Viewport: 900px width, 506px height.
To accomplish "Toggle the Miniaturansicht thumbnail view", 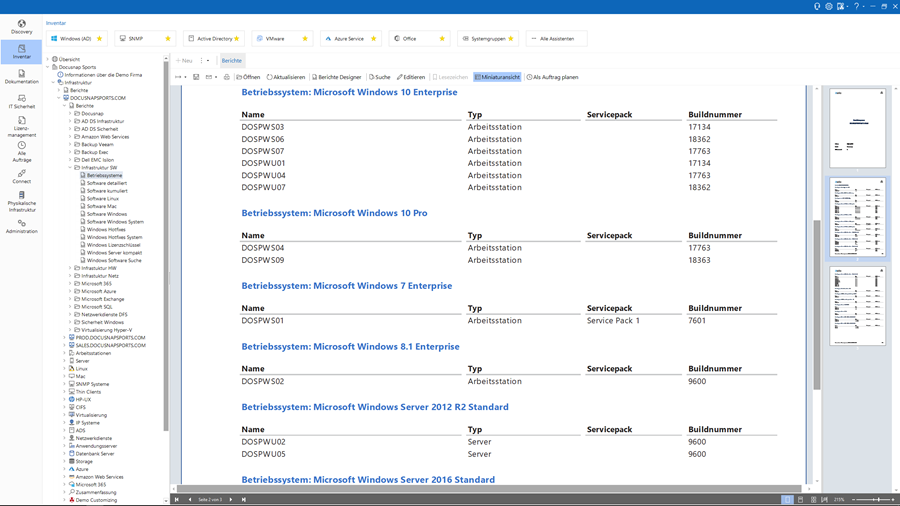I will pyautogui.click(x=497, y=77).
